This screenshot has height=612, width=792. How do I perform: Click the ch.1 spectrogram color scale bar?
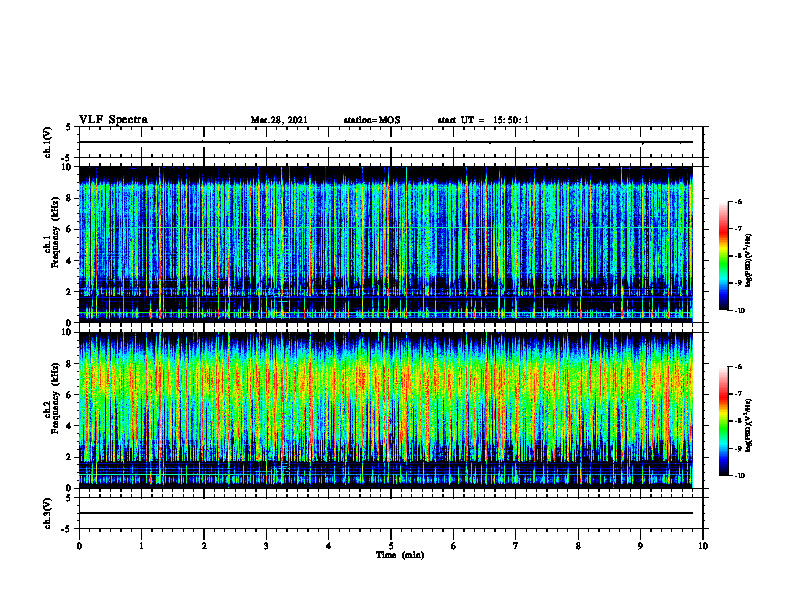pos(724,256)
